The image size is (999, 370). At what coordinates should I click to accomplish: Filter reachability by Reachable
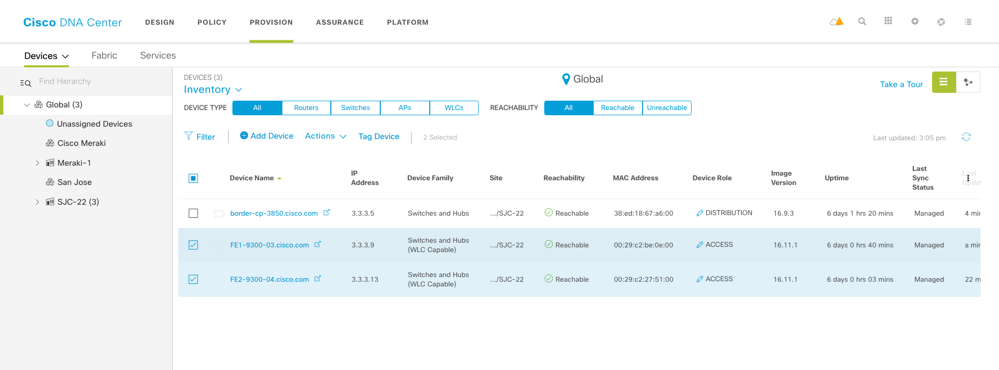[617, 108]
